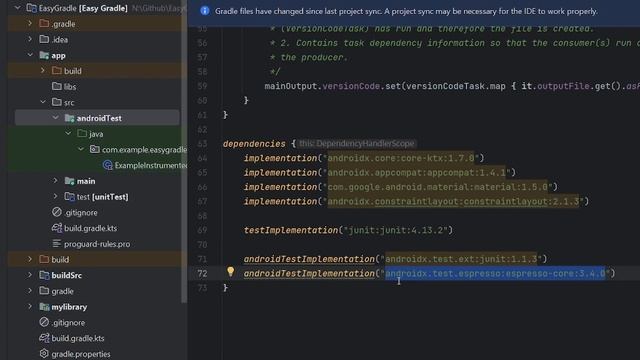This screenshot has width=640, height=360.
Task: Click the libs folder icon
Action: (x=57, y=87)
